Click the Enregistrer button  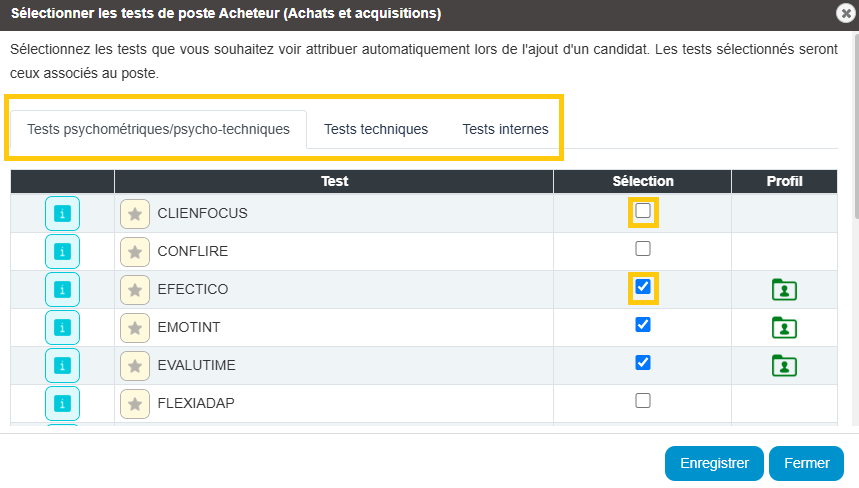click(x=714, y=463)
